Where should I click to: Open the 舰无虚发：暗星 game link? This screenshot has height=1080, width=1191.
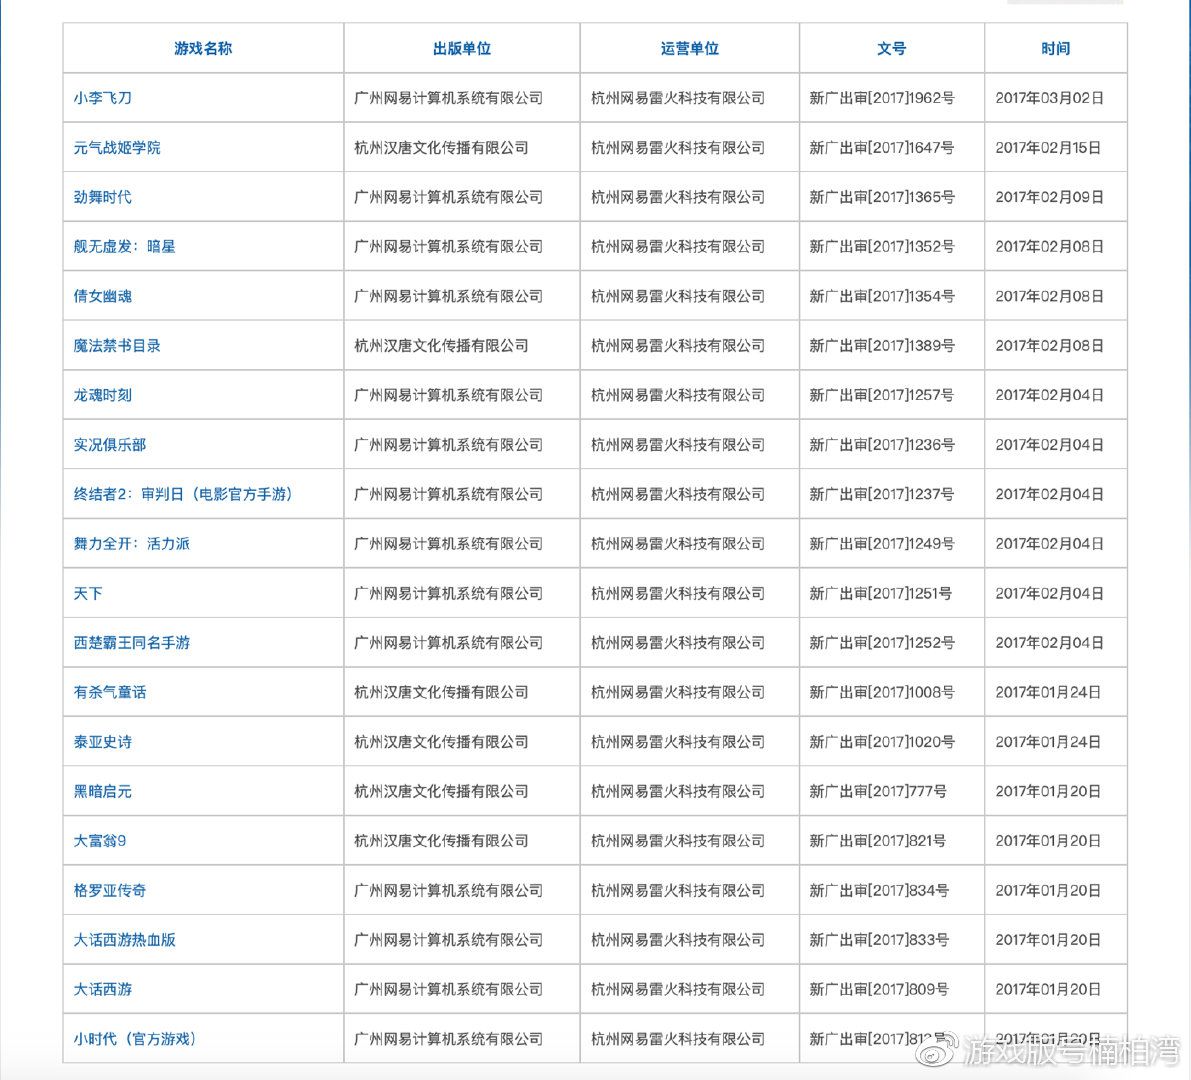(x=125, y=246)
